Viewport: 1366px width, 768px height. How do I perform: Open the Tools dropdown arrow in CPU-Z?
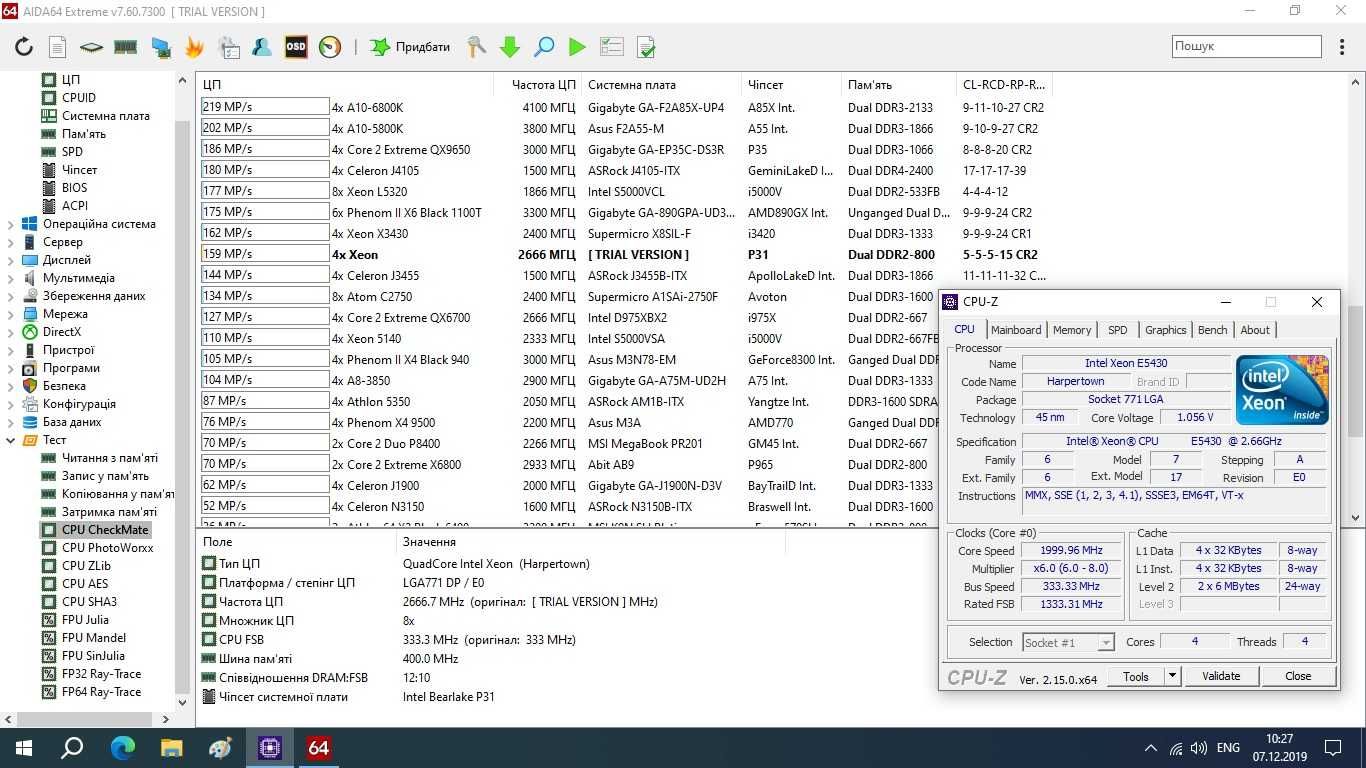(1172, 676)
